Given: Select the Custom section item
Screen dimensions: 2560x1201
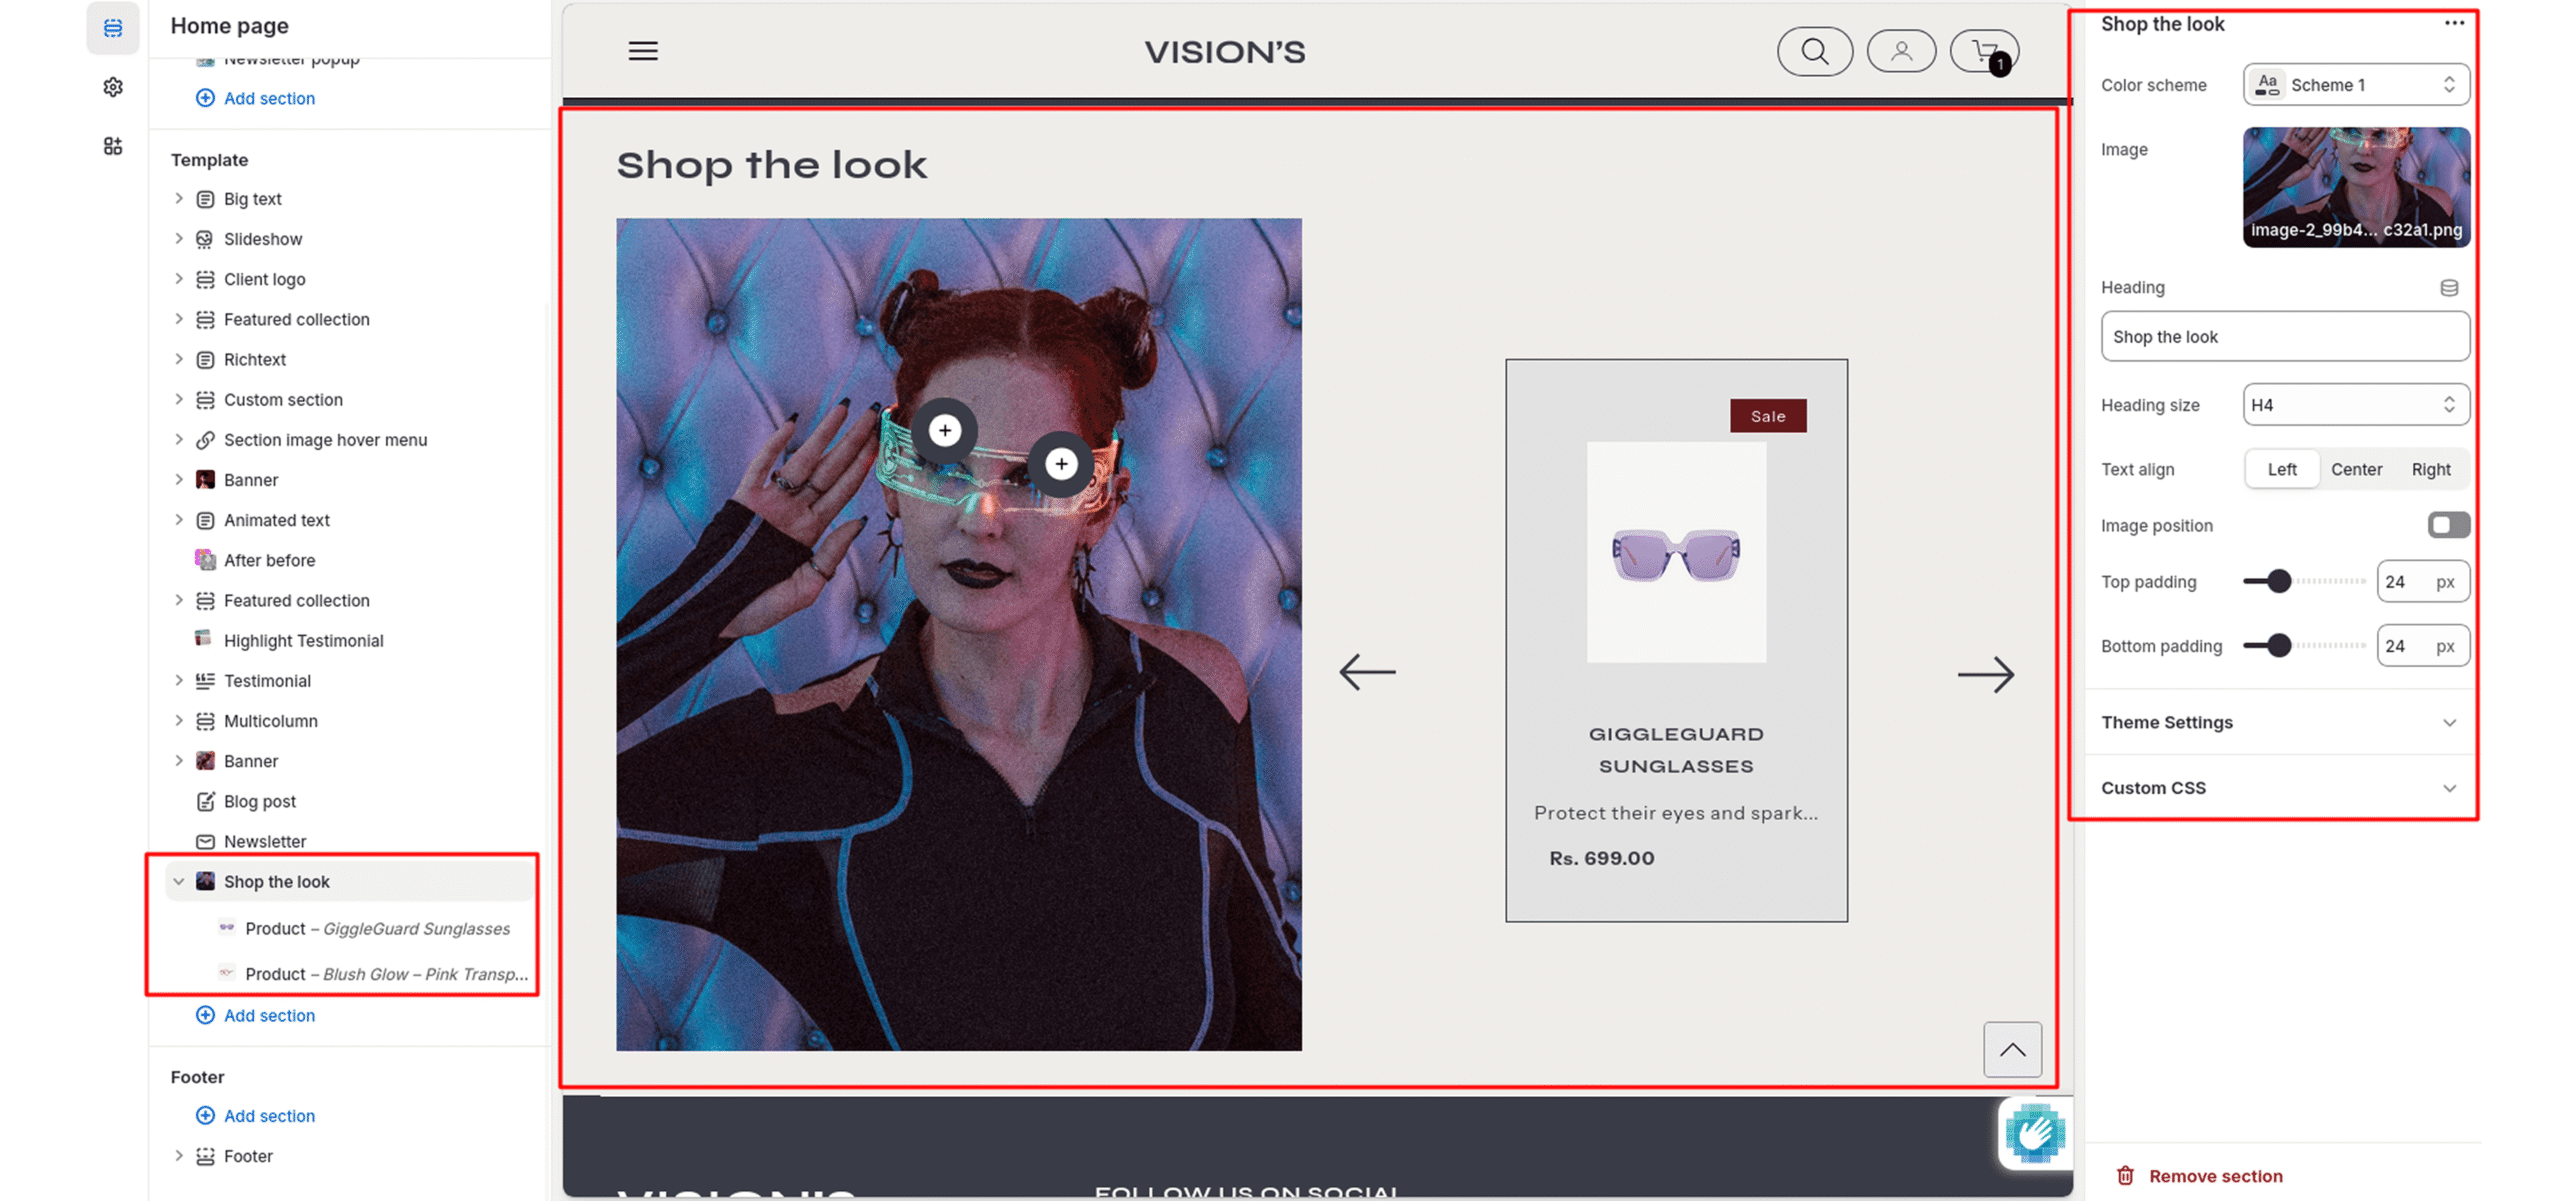Looking at the screenshot, I should pos(282,399).
